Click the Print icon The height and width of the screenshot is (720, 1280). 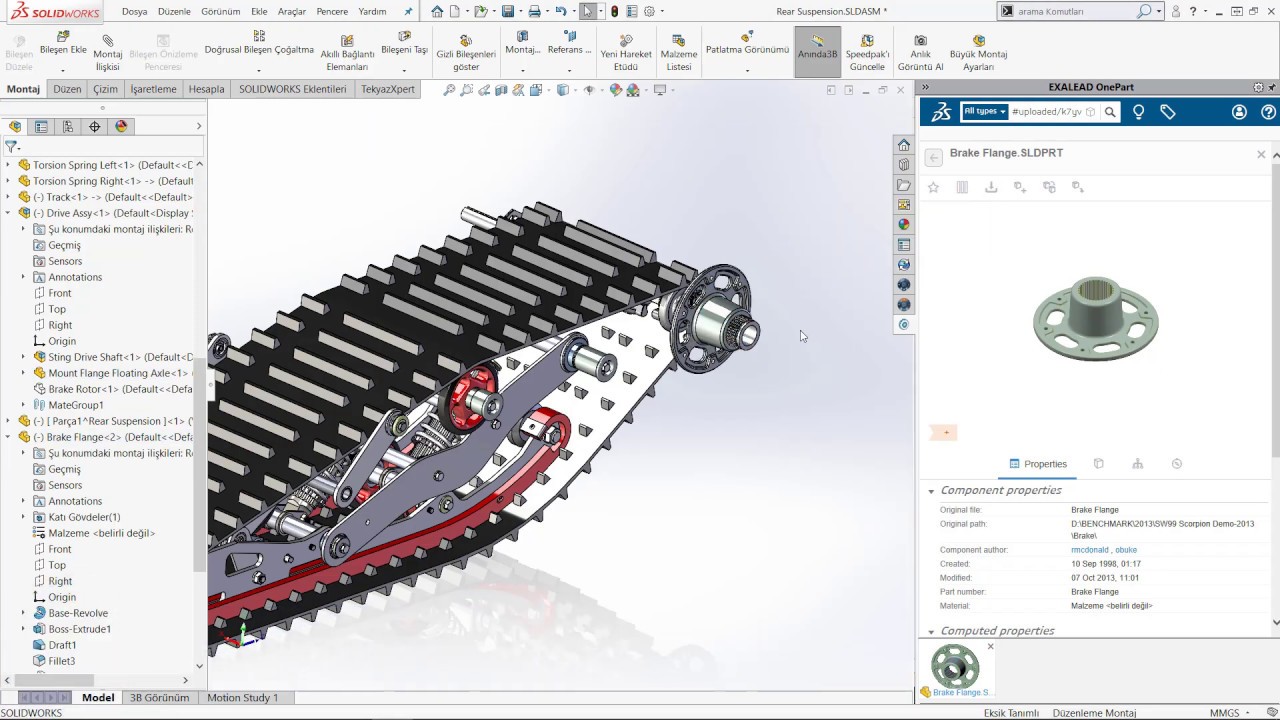(535, 12)
